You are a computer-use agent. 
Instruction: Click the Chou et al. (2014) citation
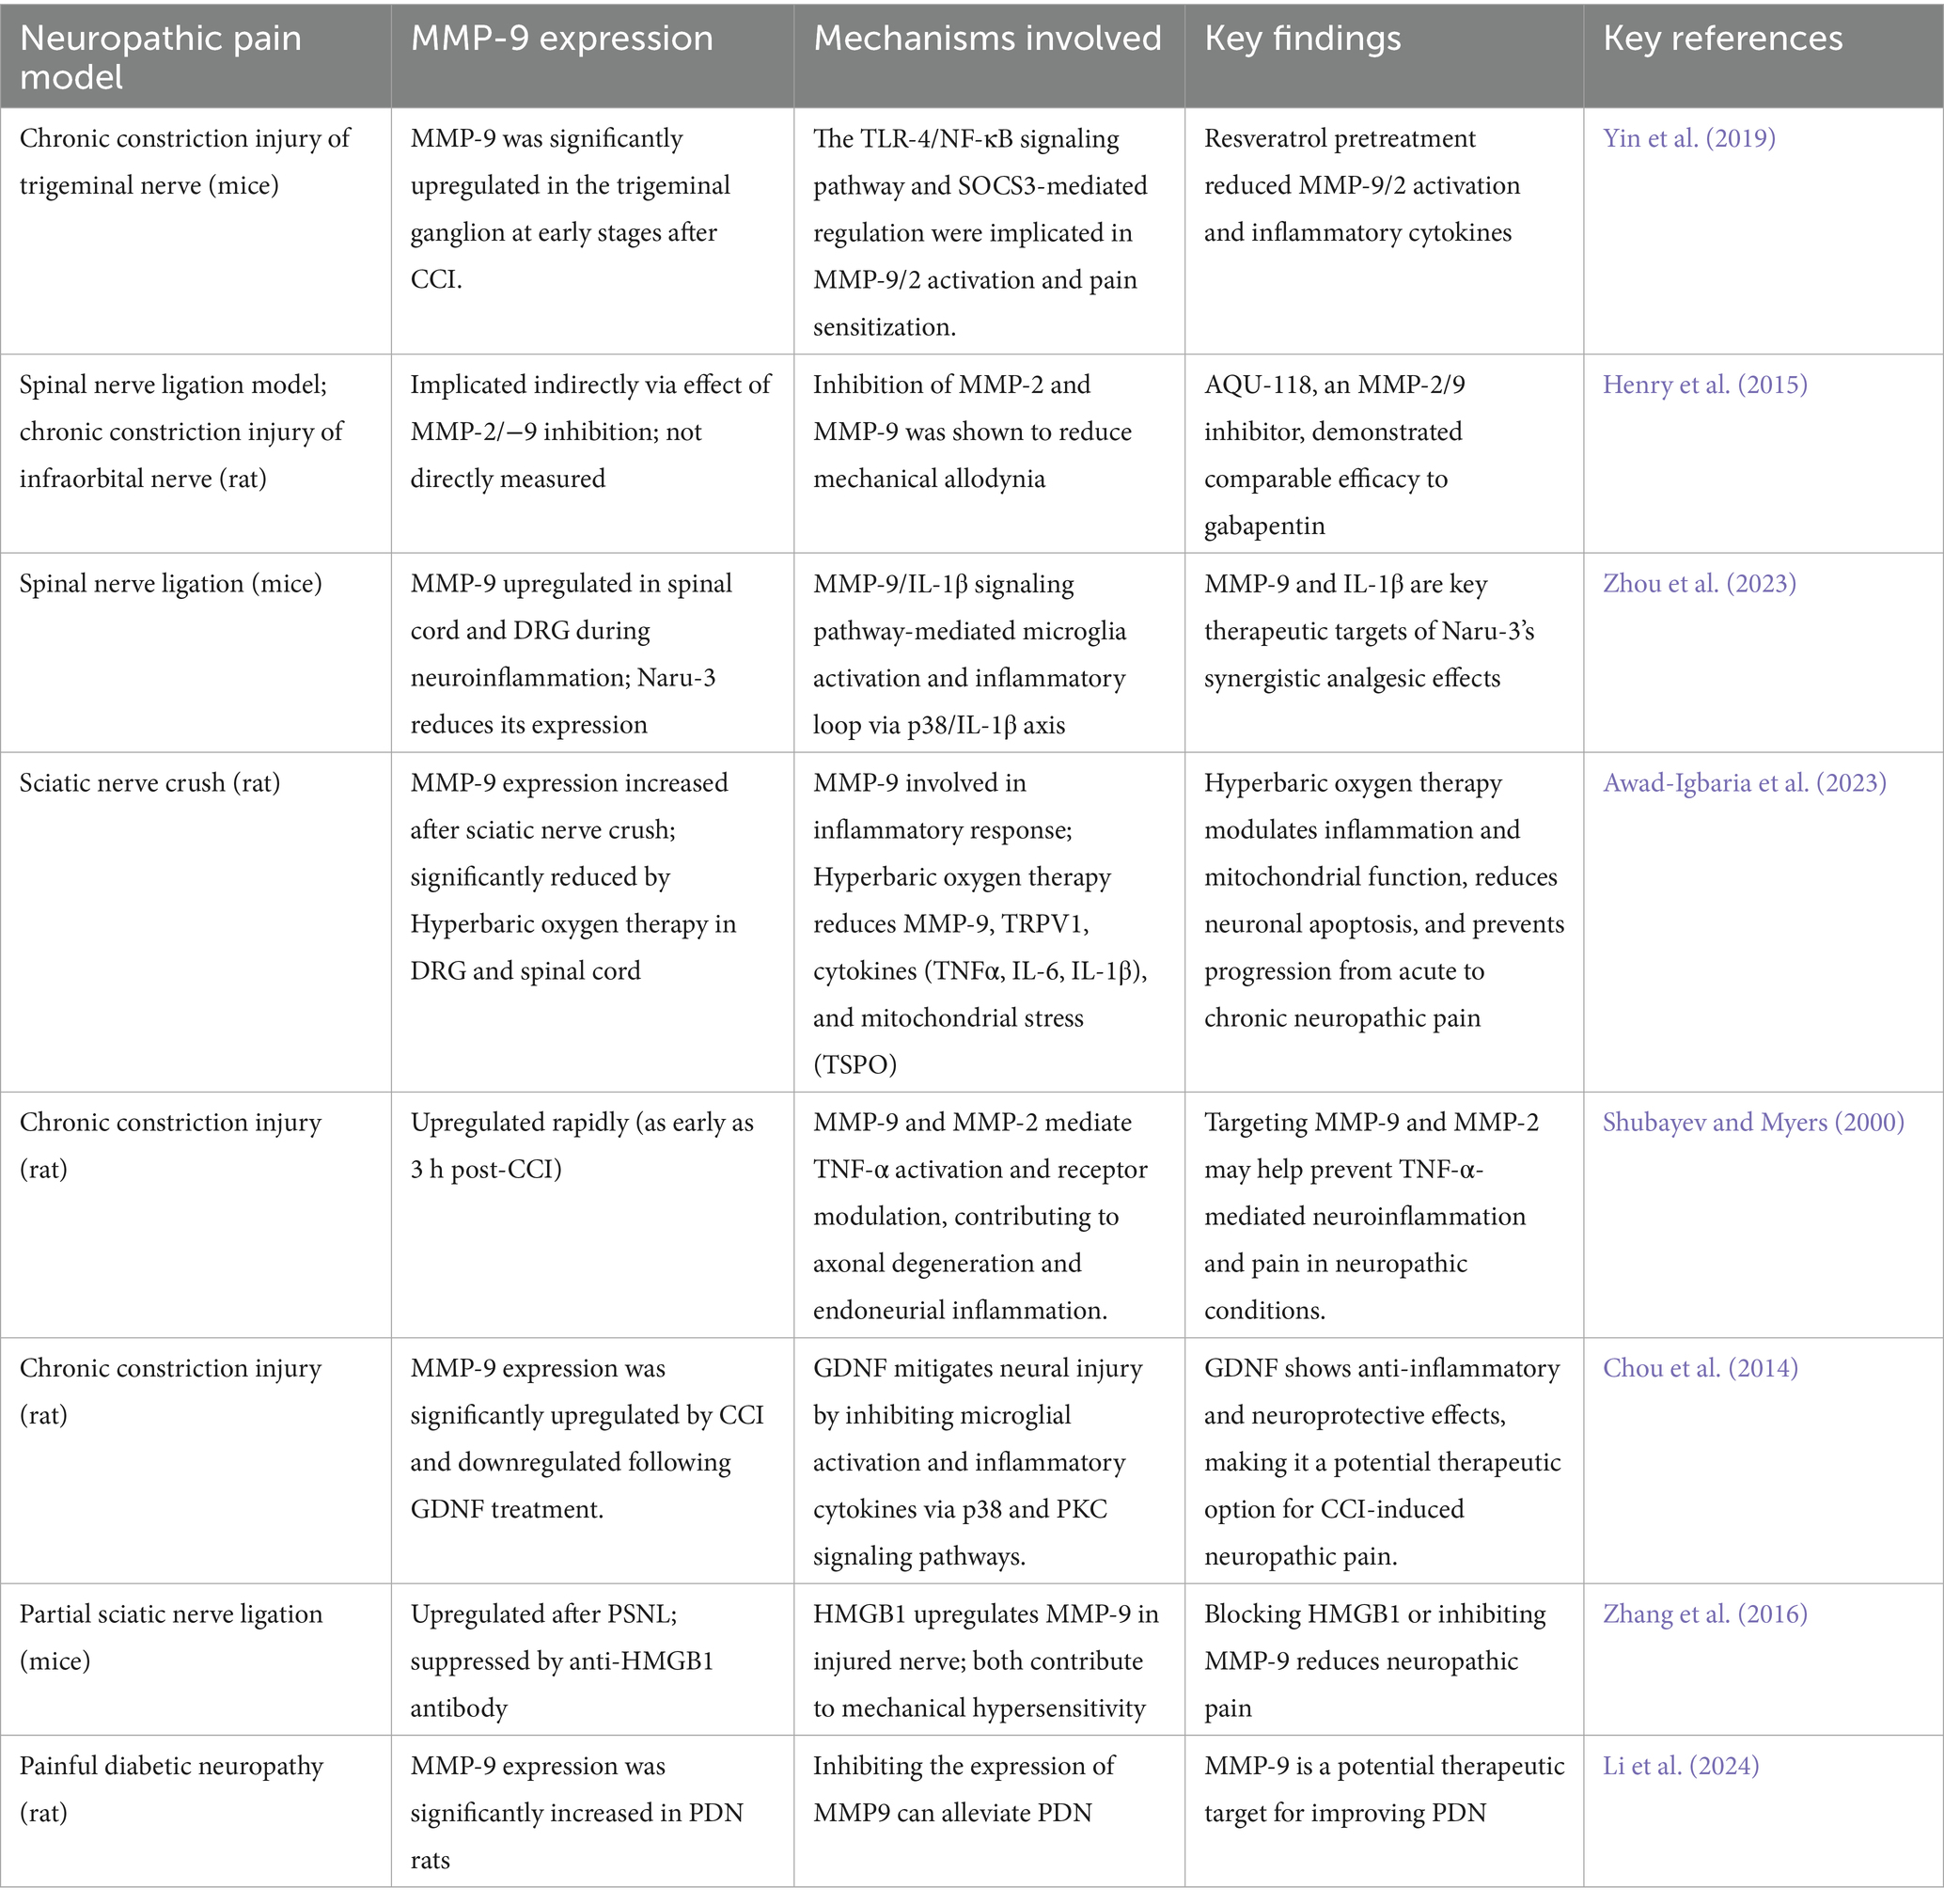[x=1700, y=1368]
